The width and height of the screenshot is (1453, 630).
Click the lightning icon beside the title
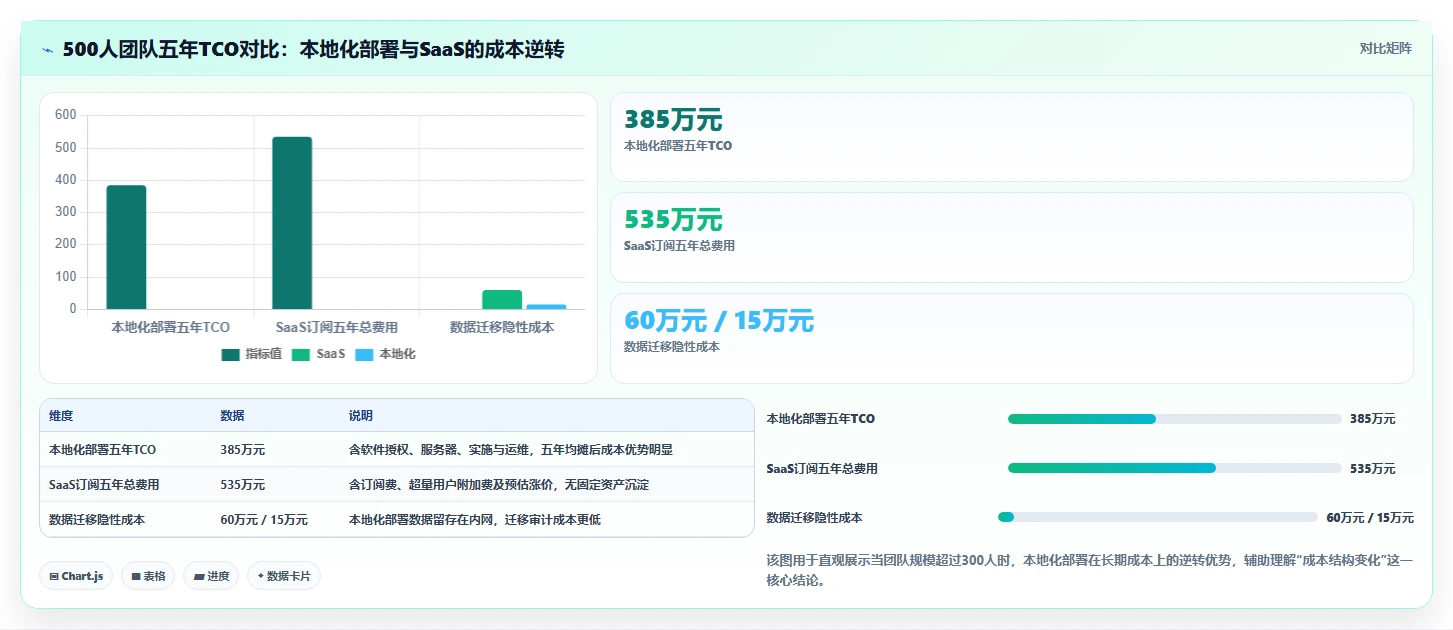[x=47, y=50]
